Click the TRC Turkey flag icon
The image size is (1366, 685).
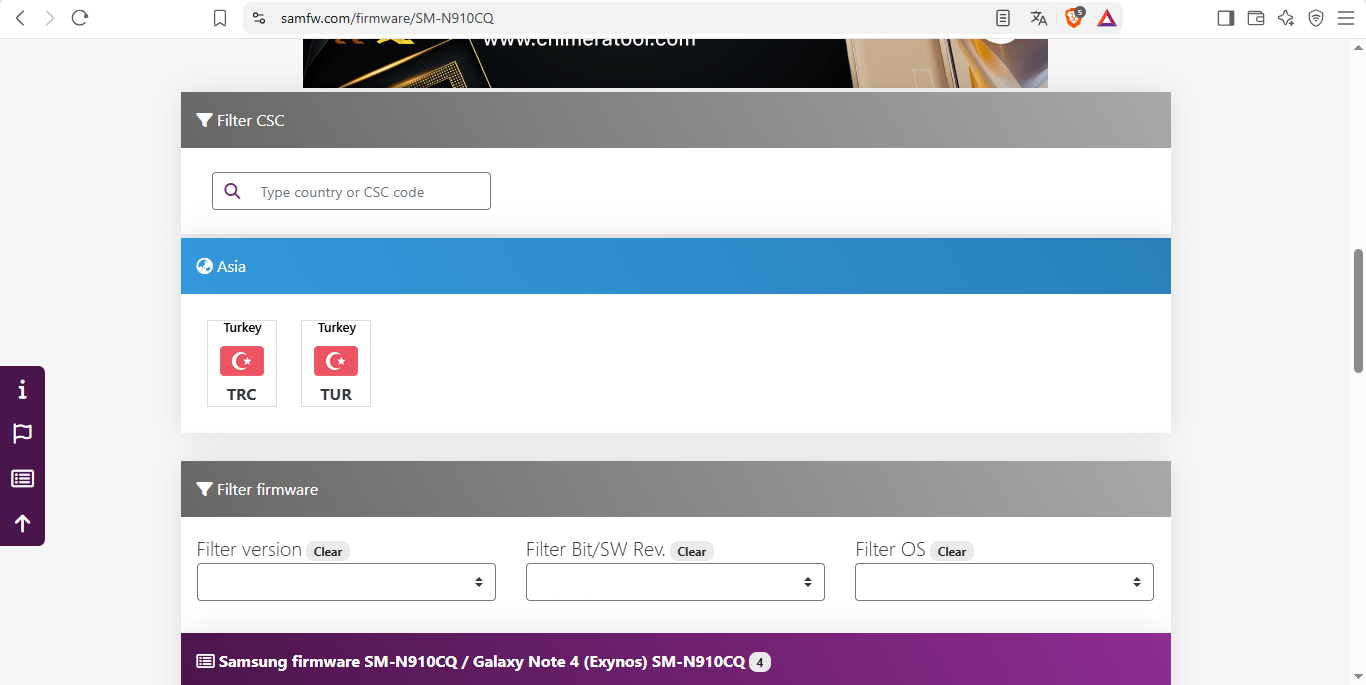pyautogui.click(x=242, y=361)
